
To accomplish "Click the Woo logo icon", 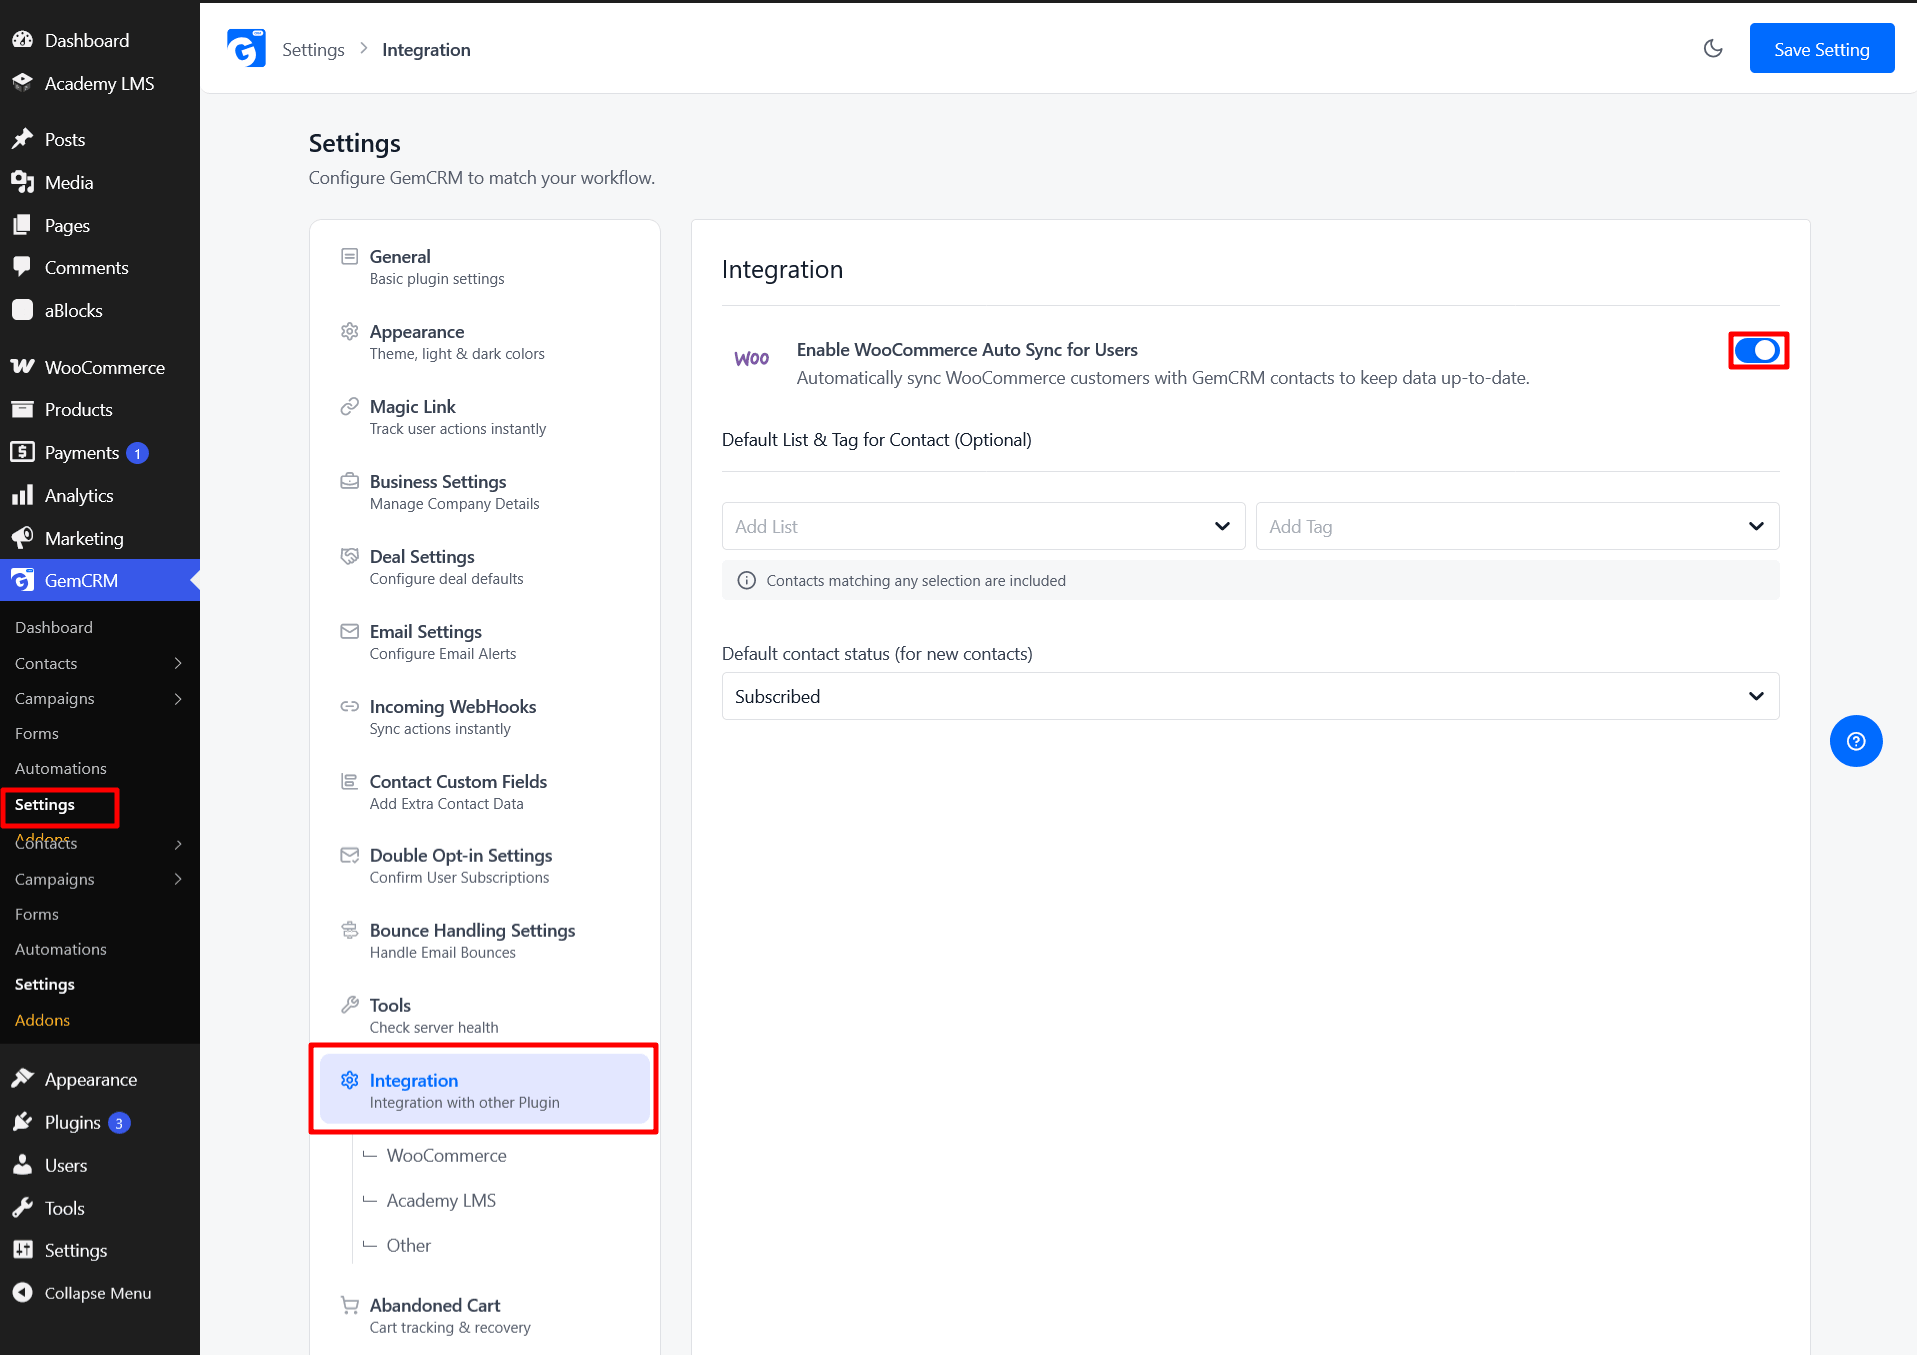I will [752, 359].
